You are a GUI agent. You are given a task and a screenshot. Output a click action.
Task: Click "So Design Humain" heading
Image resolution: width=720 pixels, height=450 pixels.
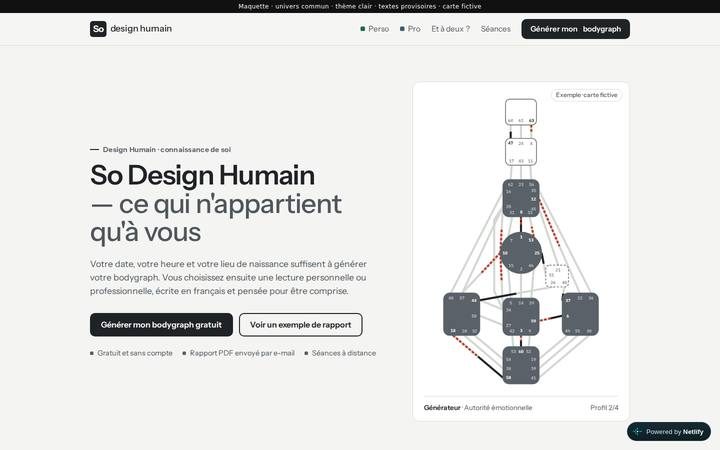coord(202,175)
